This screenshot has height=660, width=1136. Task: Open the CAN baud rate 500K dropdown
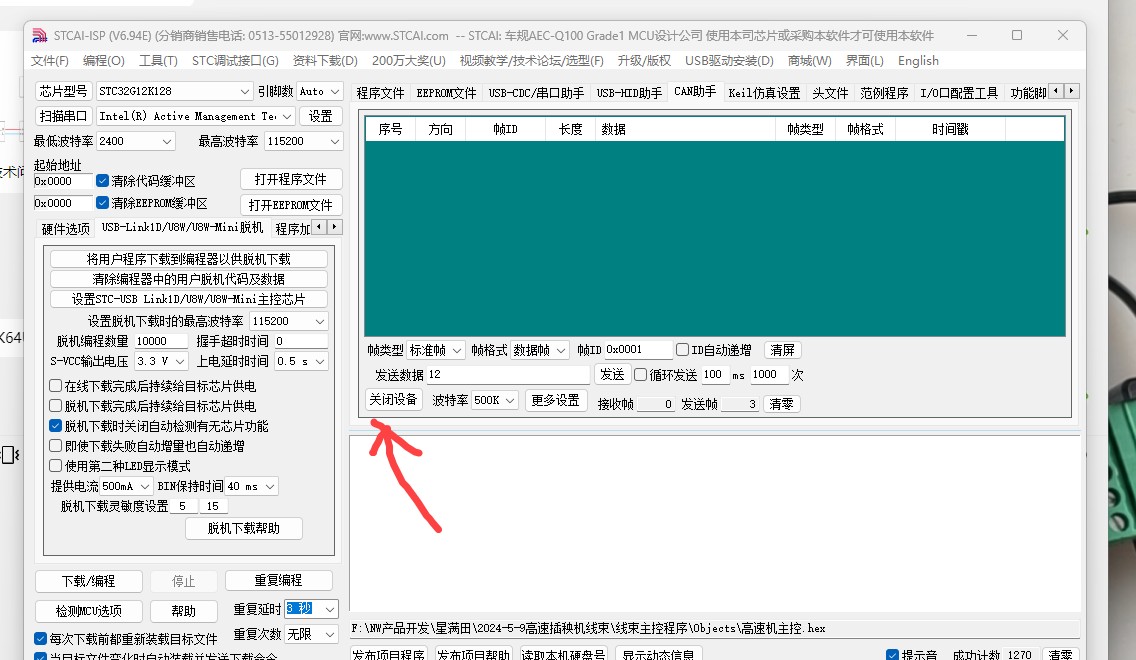click(495, 400)
